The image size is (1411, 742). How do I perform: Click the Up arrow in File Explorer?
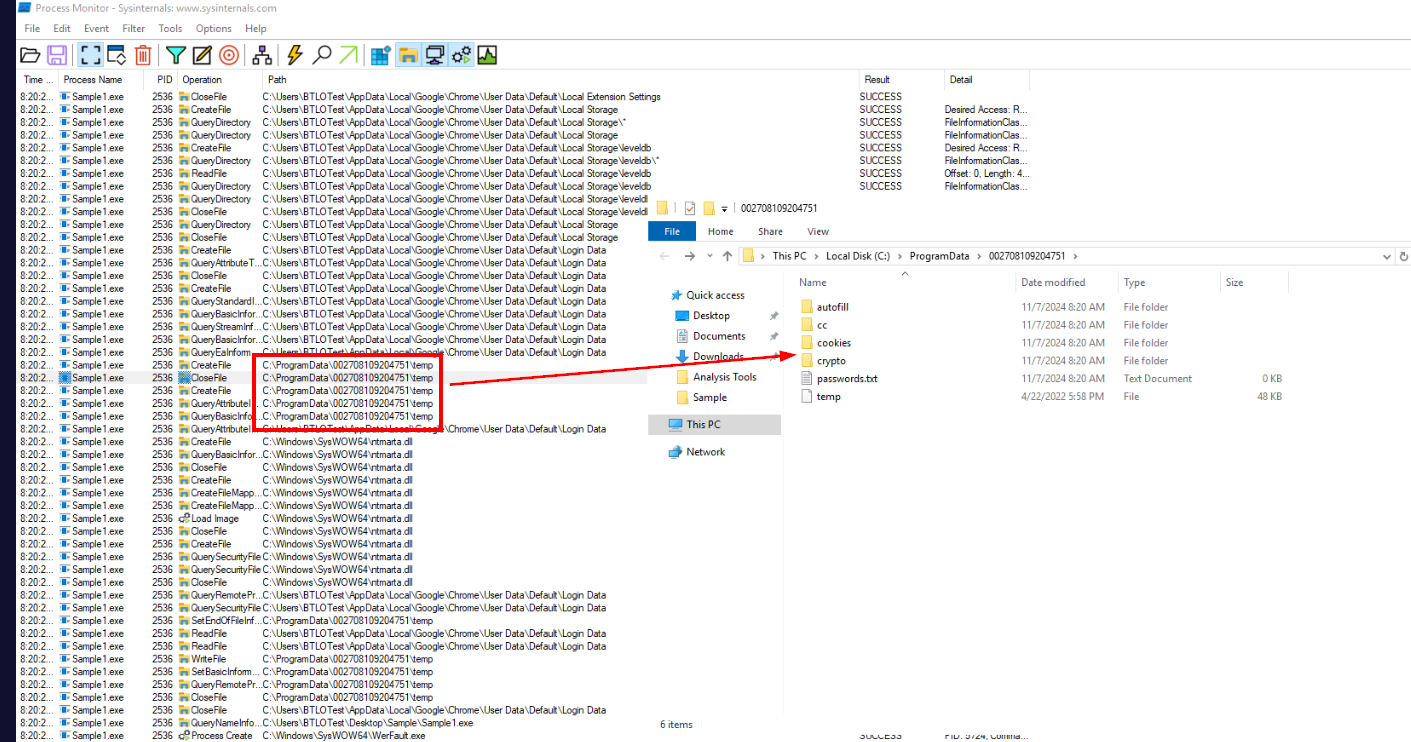[x=727, y=256]
